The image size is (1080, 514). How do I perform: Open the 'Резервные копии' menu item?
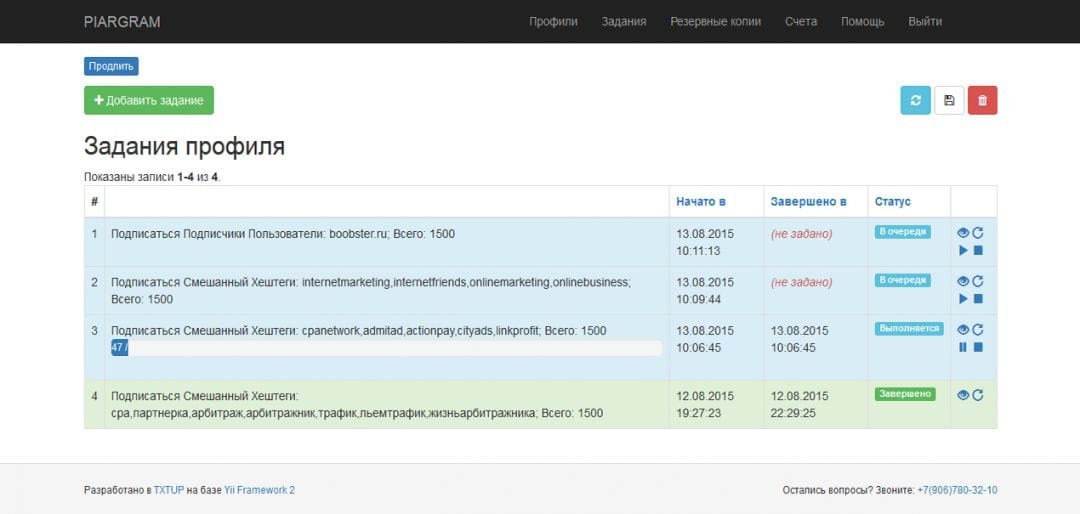(715, 22)
